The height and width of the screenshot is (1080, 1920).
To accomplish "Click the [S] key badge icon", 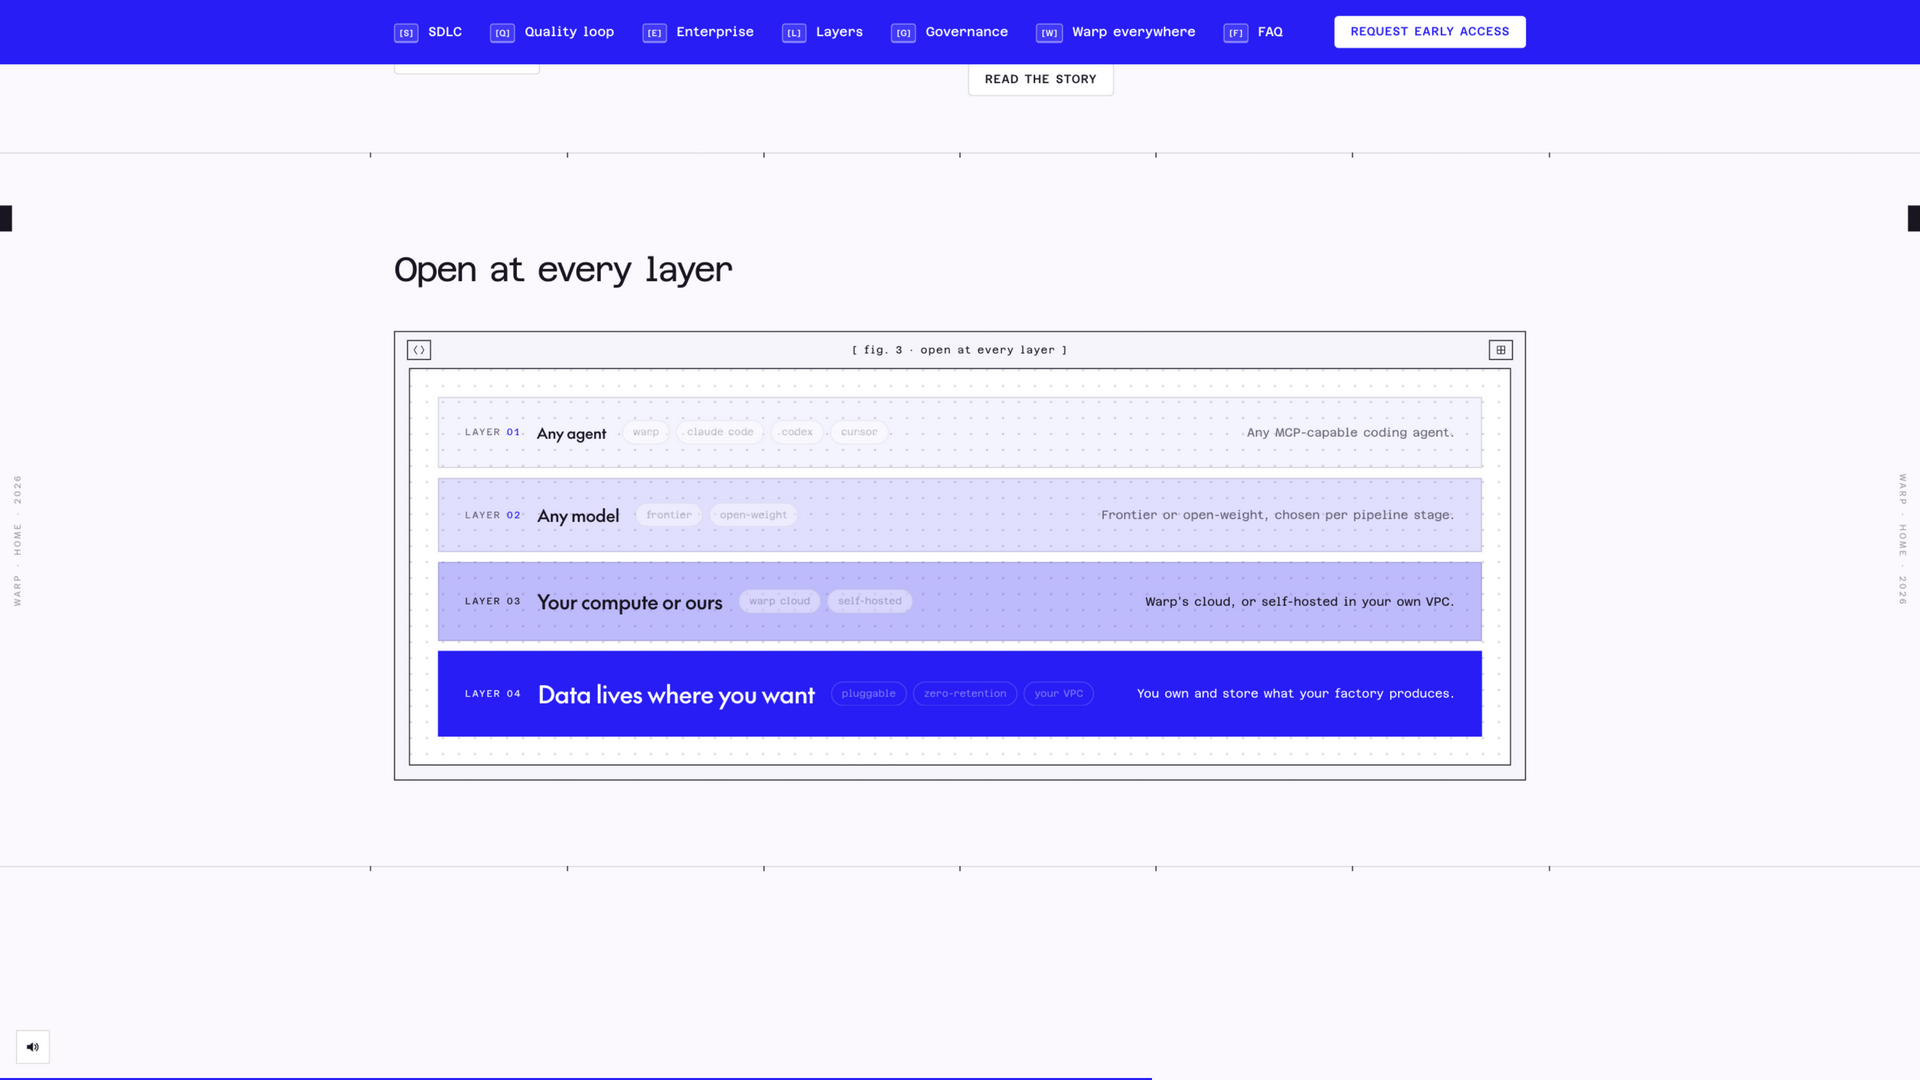I will (406, 33).
